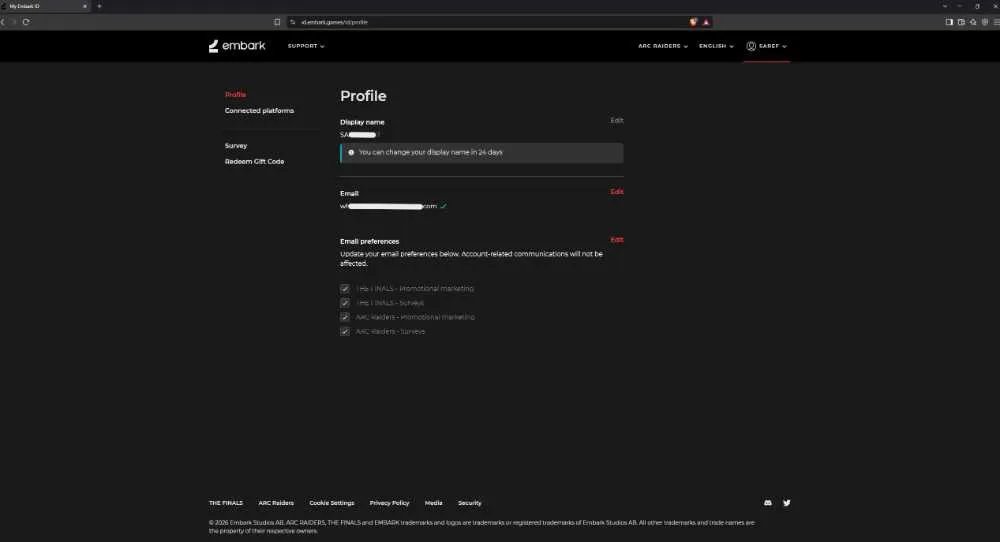Open Media footer link
Image resolution: width=1000 pixels, height=542 pixels.
point(434,503)
